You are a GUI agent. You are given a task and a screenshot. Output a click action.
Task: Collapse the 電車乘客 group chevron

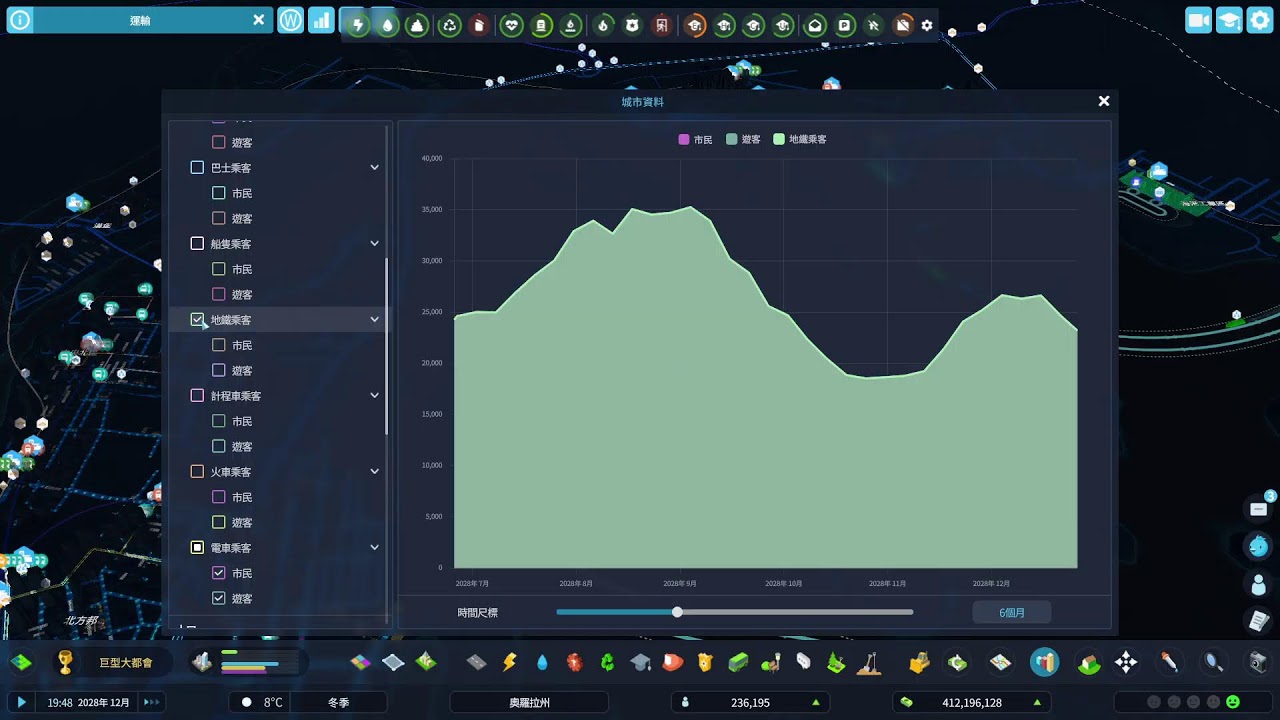point(375,548)
